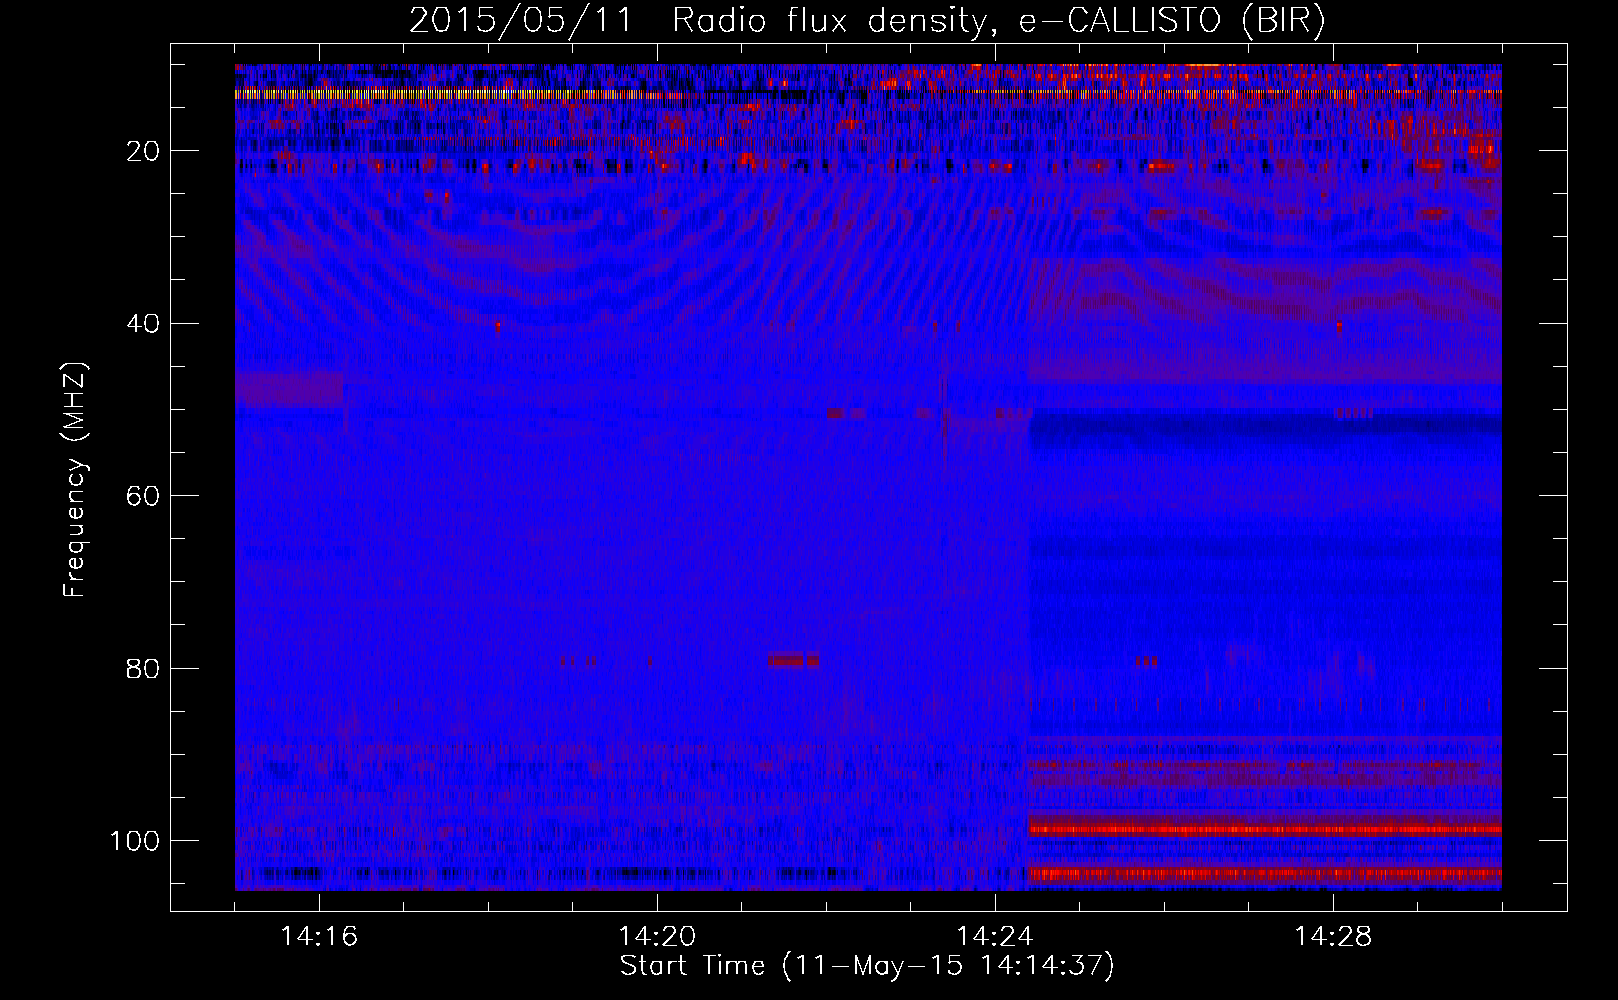This screenshot has height=1000, width=1618.
Task: Click the 60 frequency tick label
Action: tap(143, 496)
